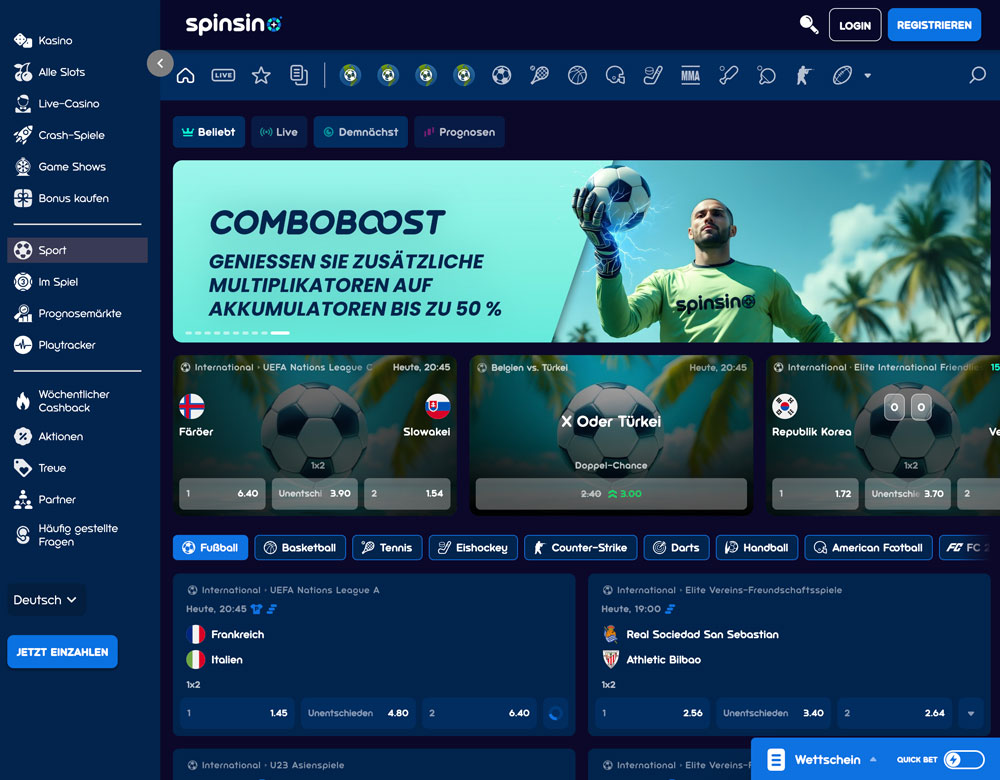Viewport: 1000px width, 780px height.
Task: Click the spinsino logo
Action: pos(233,24)
